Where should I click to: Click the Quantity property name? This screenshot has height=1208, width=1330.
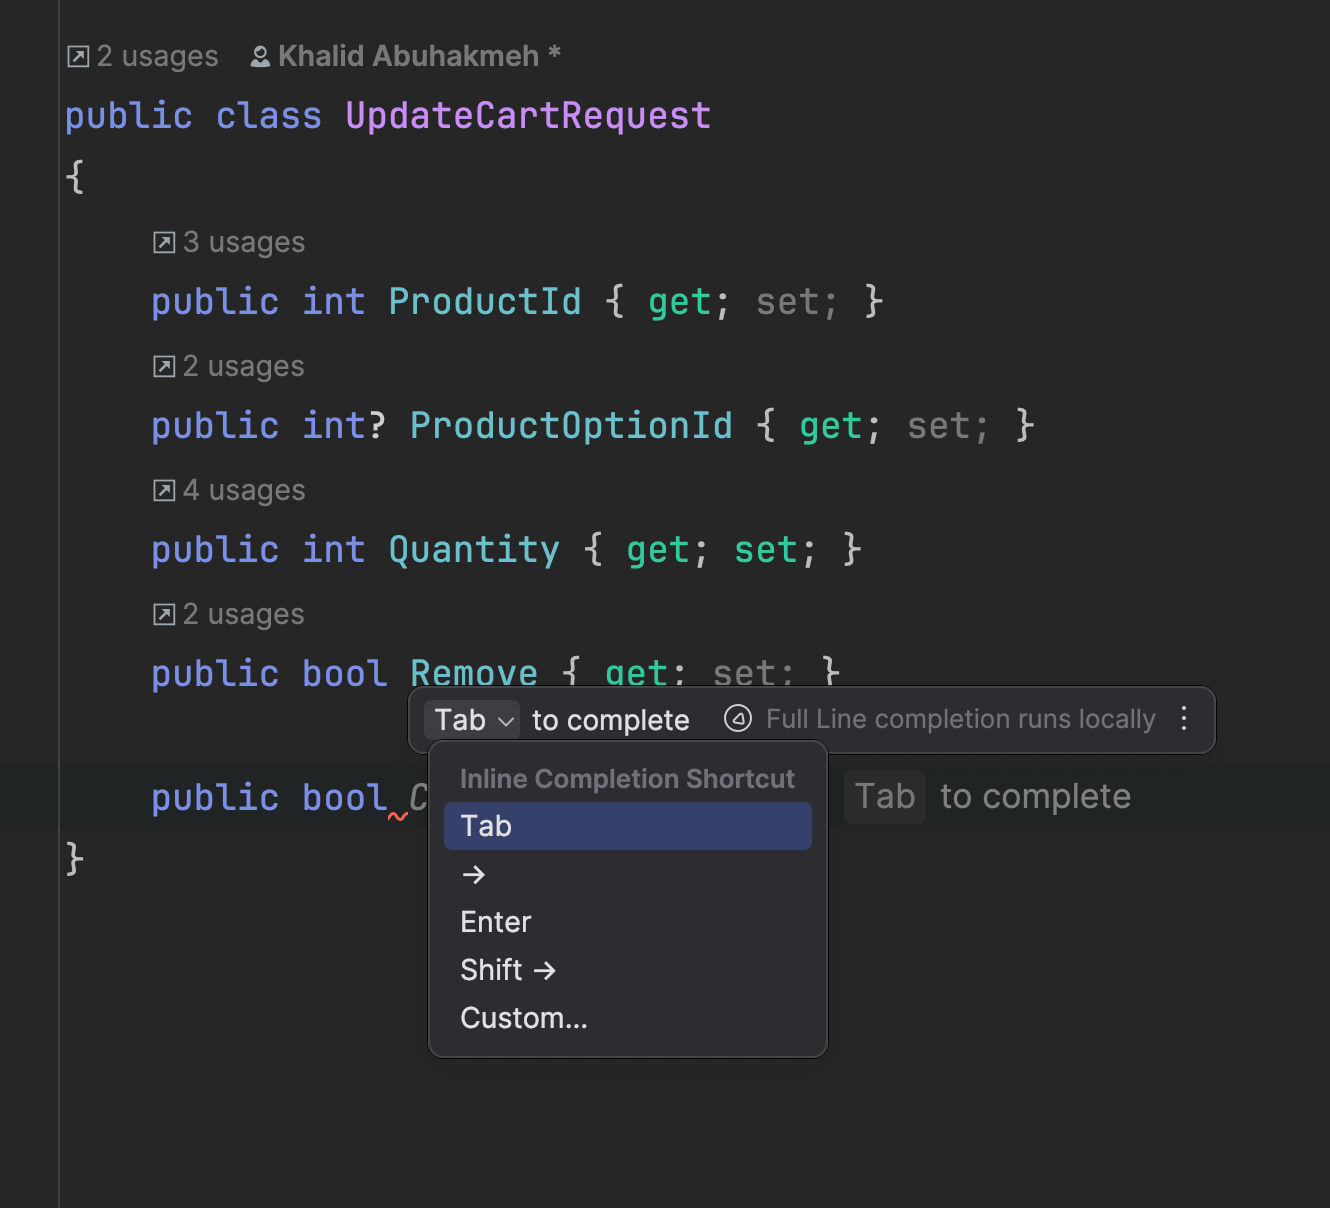(x=474, y=550)
